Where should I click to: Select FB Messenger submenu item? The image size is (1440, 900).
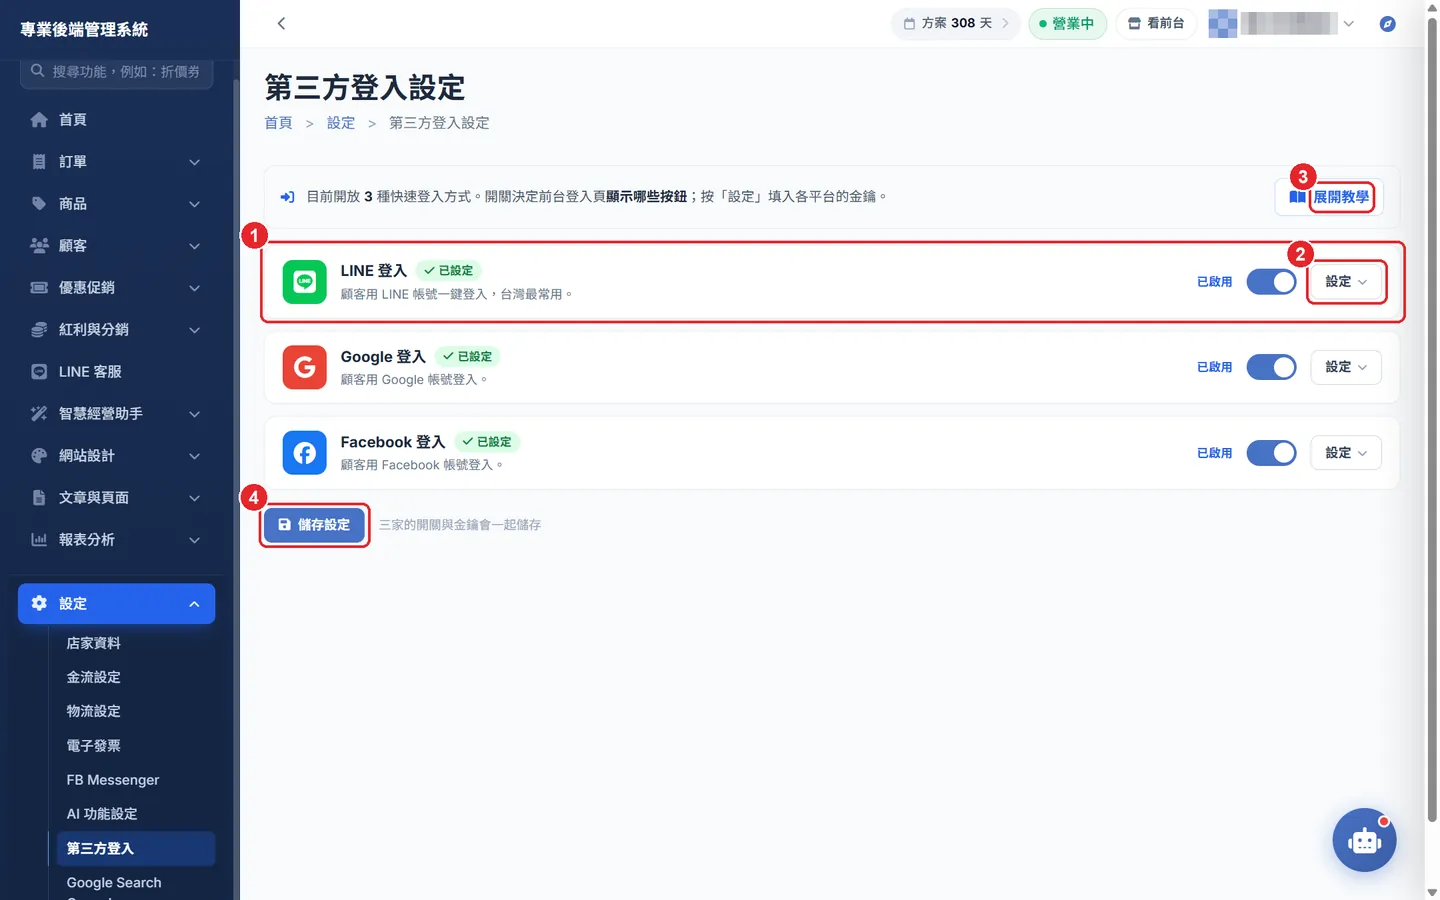[113, 780]
